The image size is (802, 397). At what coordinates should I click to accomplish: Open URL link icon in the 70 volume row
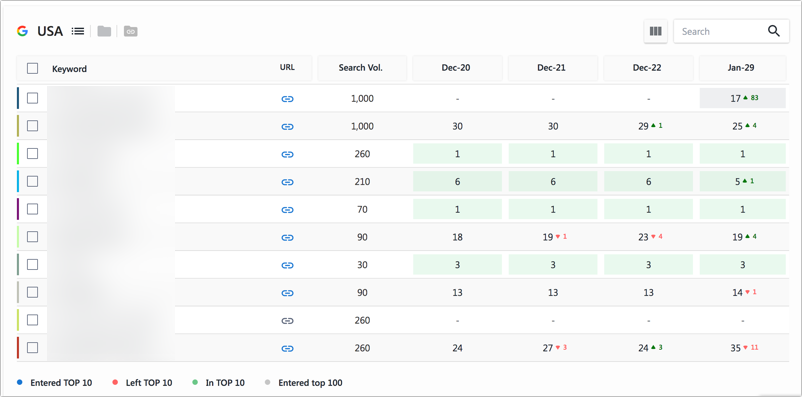(287, 209)
